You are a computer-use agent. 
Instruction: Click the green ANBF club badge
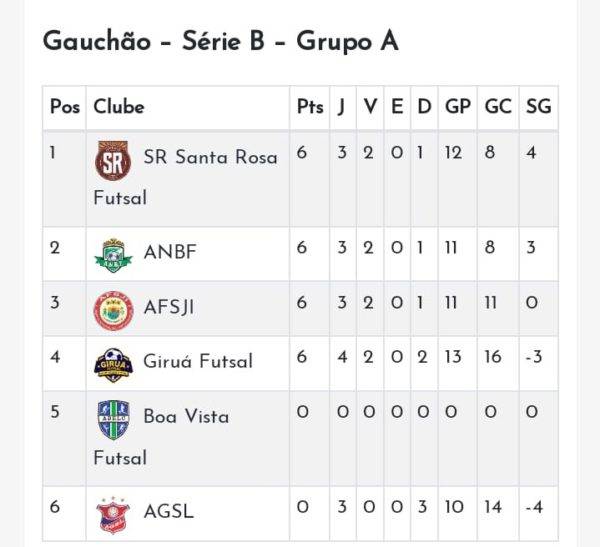pyautogui.click(x=113, y=255)
